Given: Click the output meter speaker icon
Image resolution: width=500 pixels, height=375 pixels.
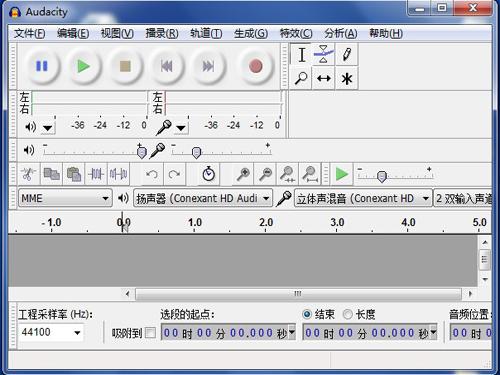Looking at the screenshot, I should point(31,127).
